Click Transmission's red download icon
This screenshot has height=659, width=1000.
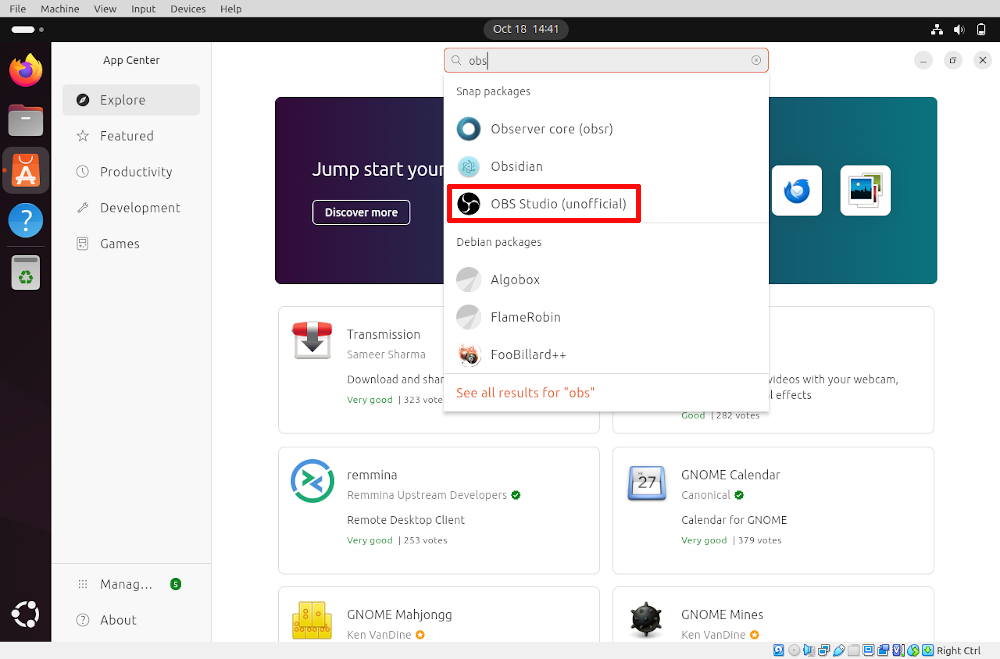[x=311, y=340]
